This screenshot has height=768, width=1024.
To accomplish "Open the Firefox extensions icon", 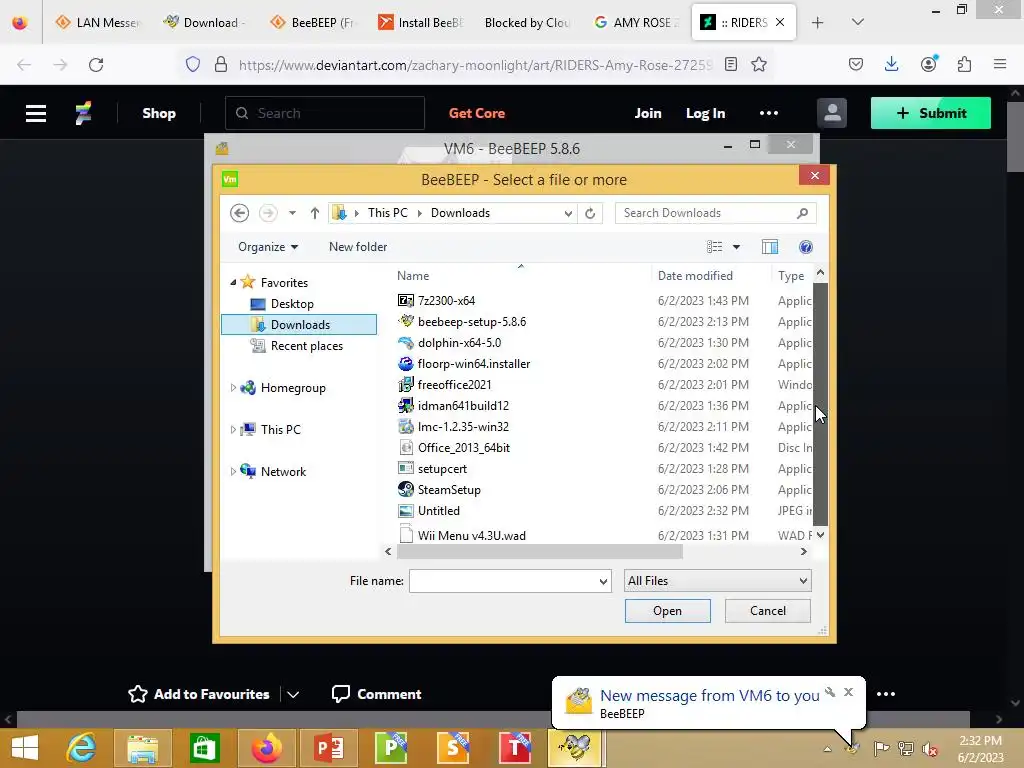I will click(964, 64).
